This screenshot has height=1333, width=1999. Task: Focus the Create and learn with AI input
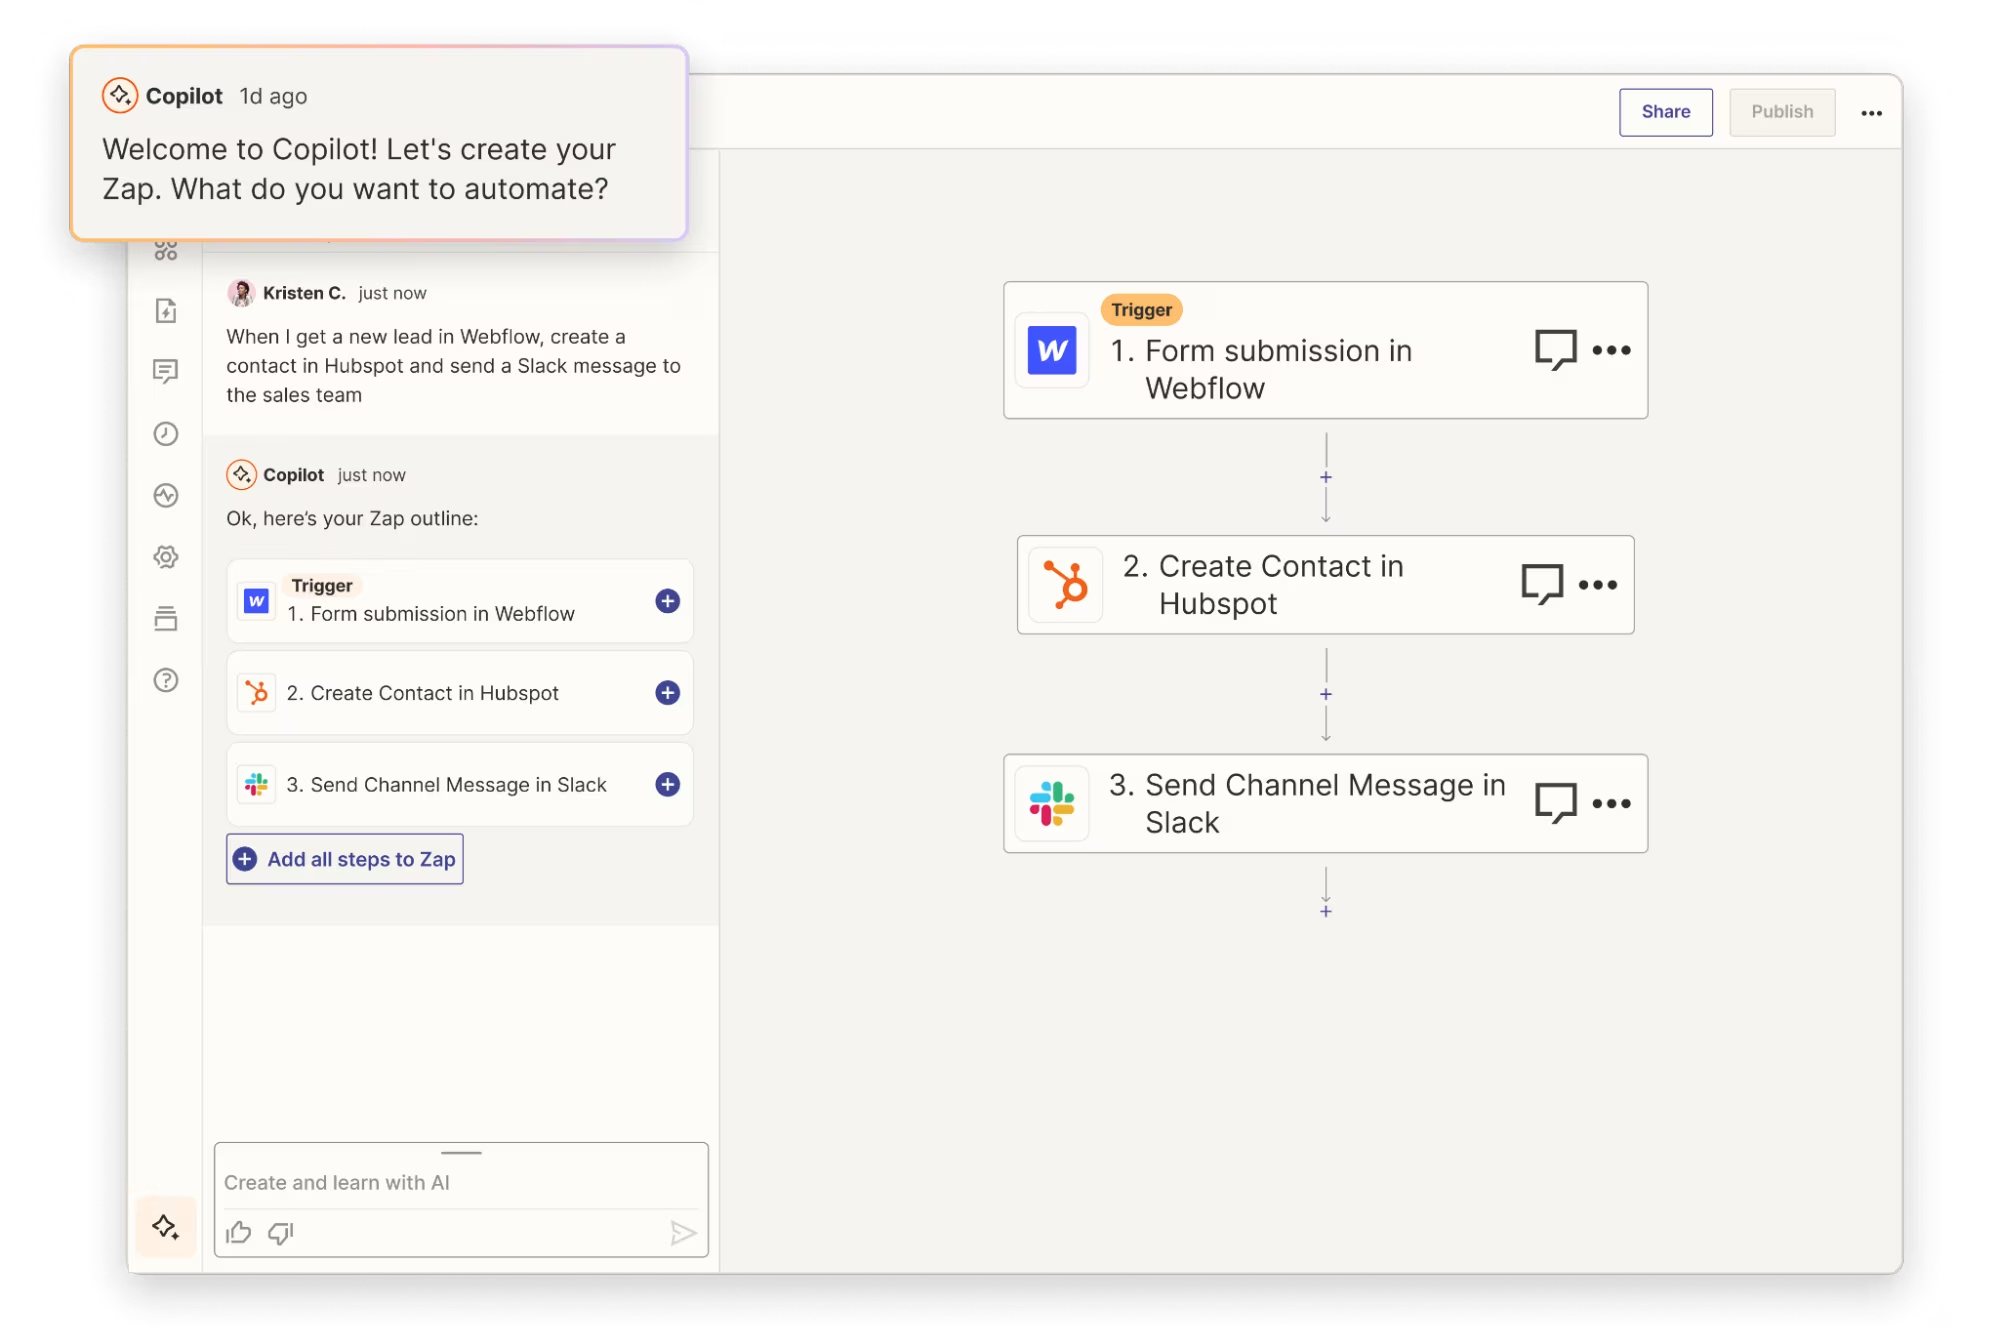pos(461,1182)
